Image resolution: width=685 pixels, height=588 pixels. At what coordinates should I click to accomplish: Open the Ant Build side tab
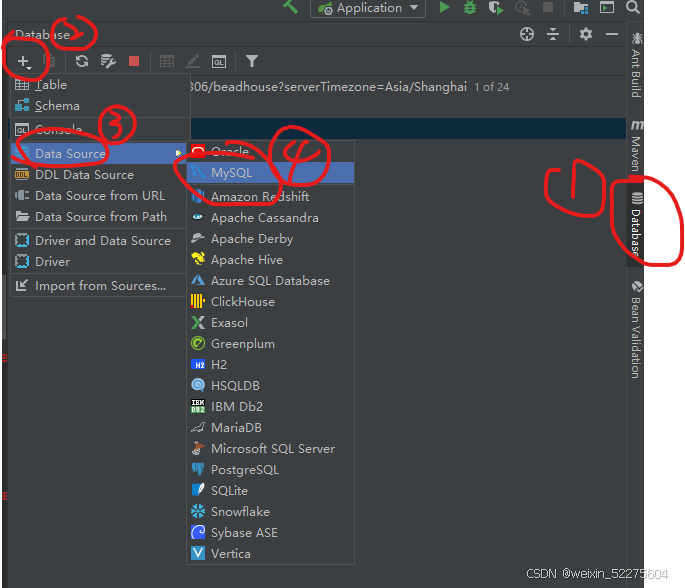tap(636, 65)
